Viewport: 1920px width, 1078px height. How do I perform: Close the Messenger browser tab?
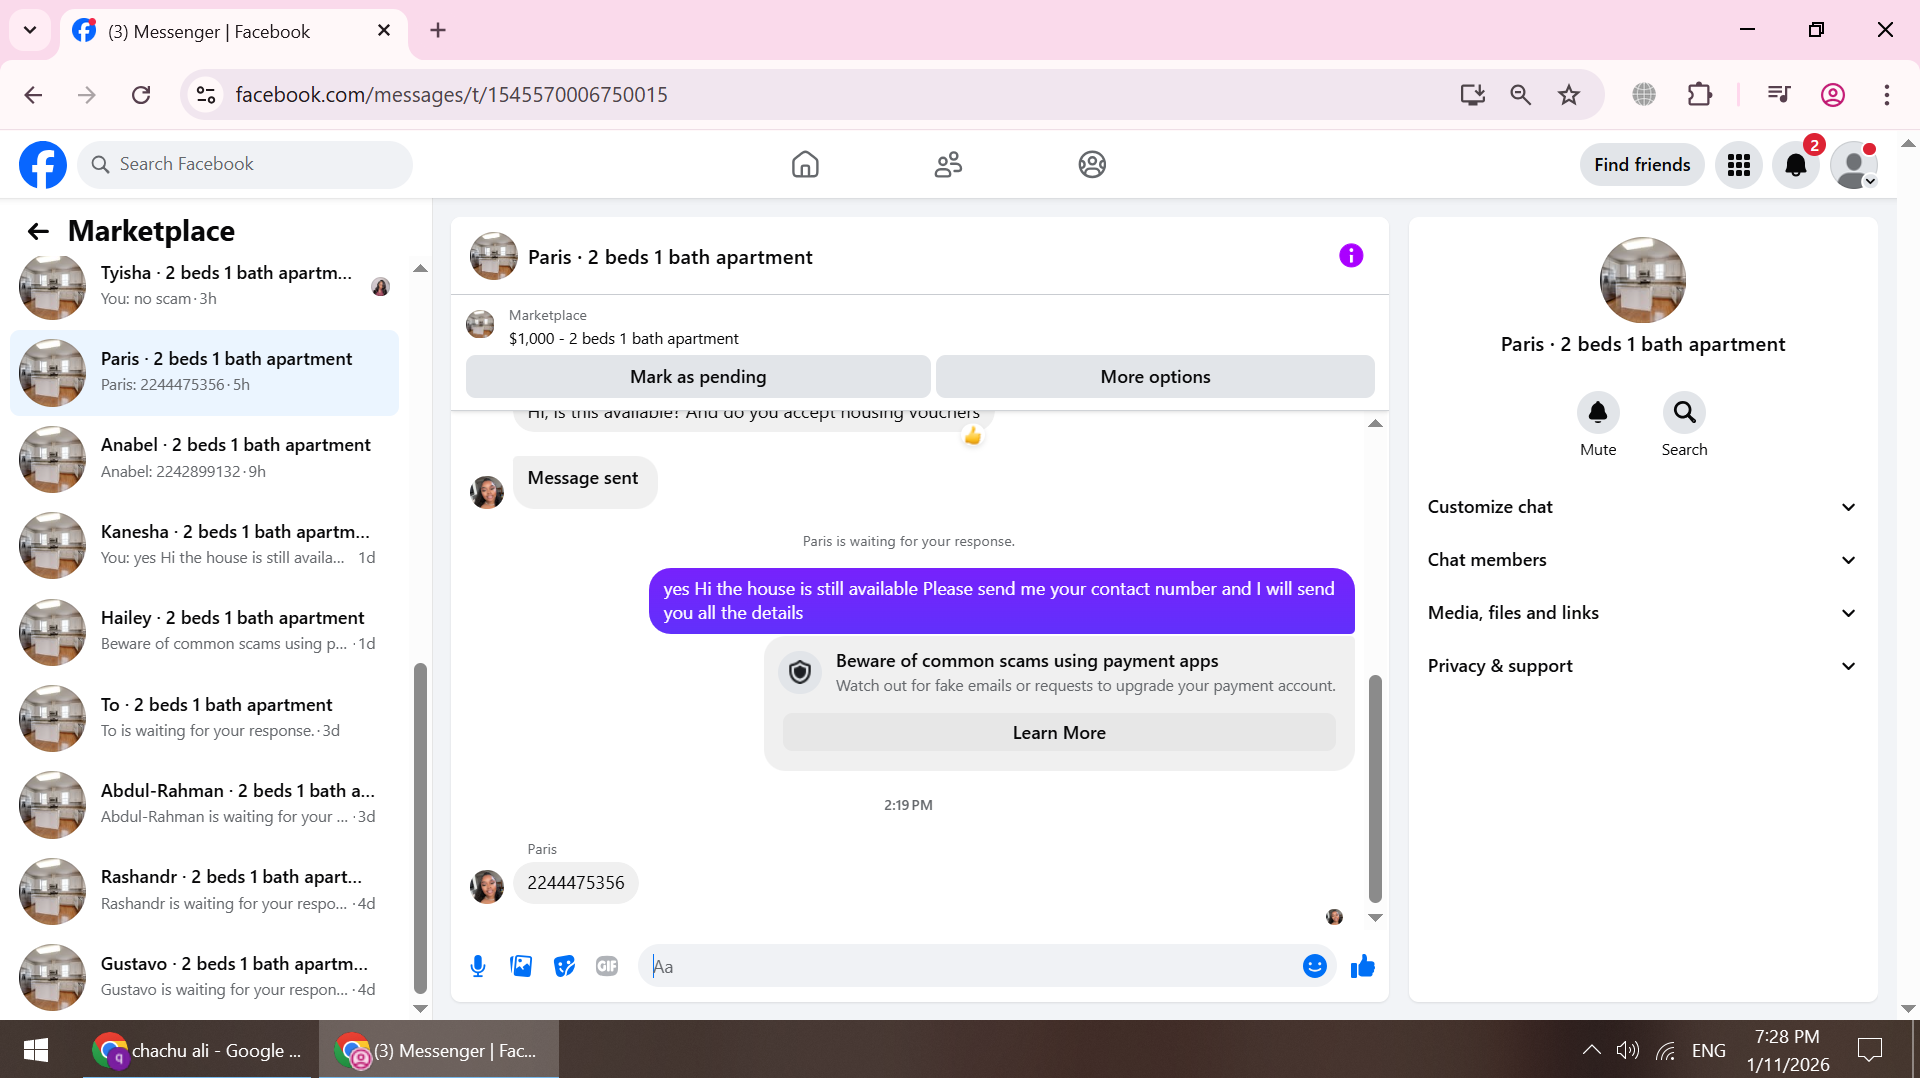(384, 31)
